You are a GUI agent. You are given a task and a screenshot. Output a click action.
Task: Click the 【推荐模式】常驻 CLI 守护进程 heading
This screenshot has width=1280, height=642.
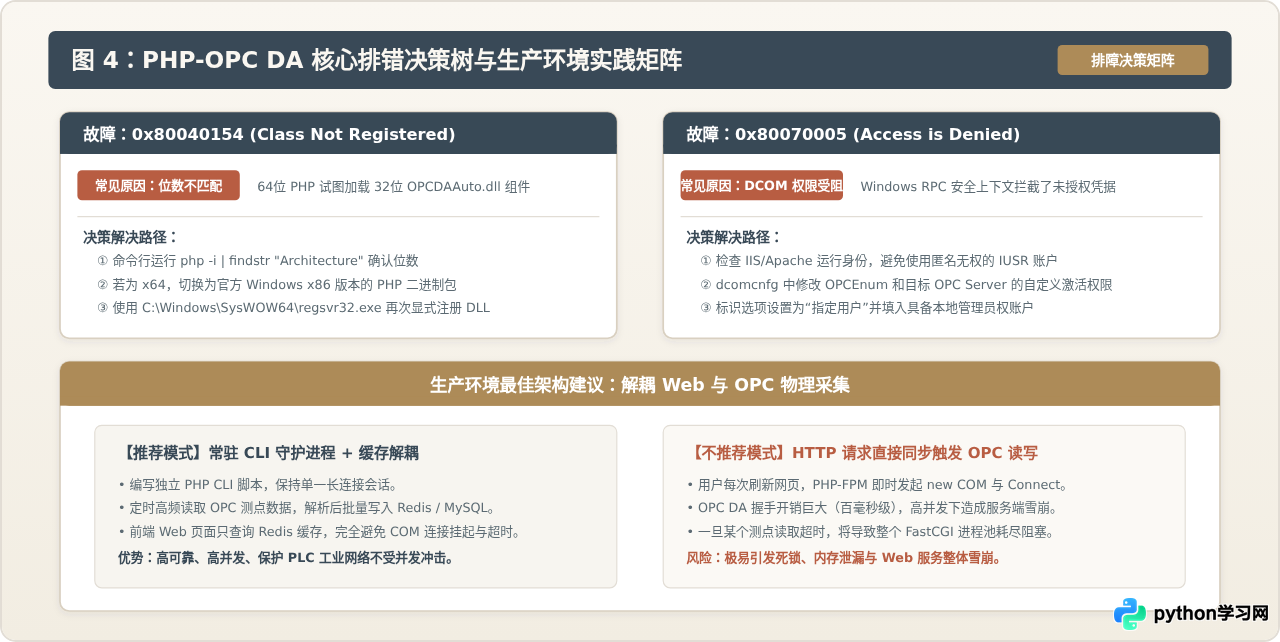[x=268, y=453]
